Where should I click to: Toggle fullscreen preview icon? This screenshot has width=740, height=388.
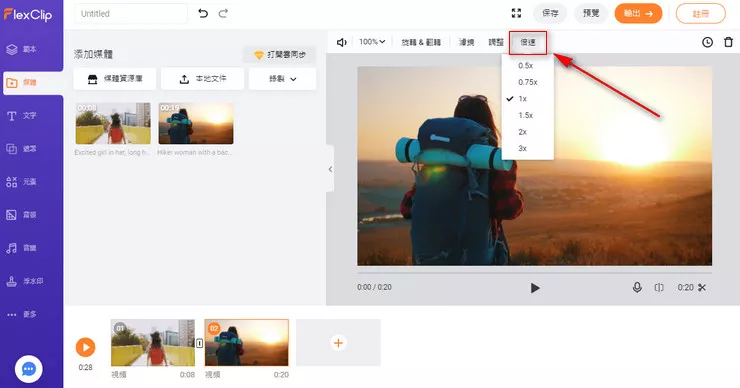point(516,13)
